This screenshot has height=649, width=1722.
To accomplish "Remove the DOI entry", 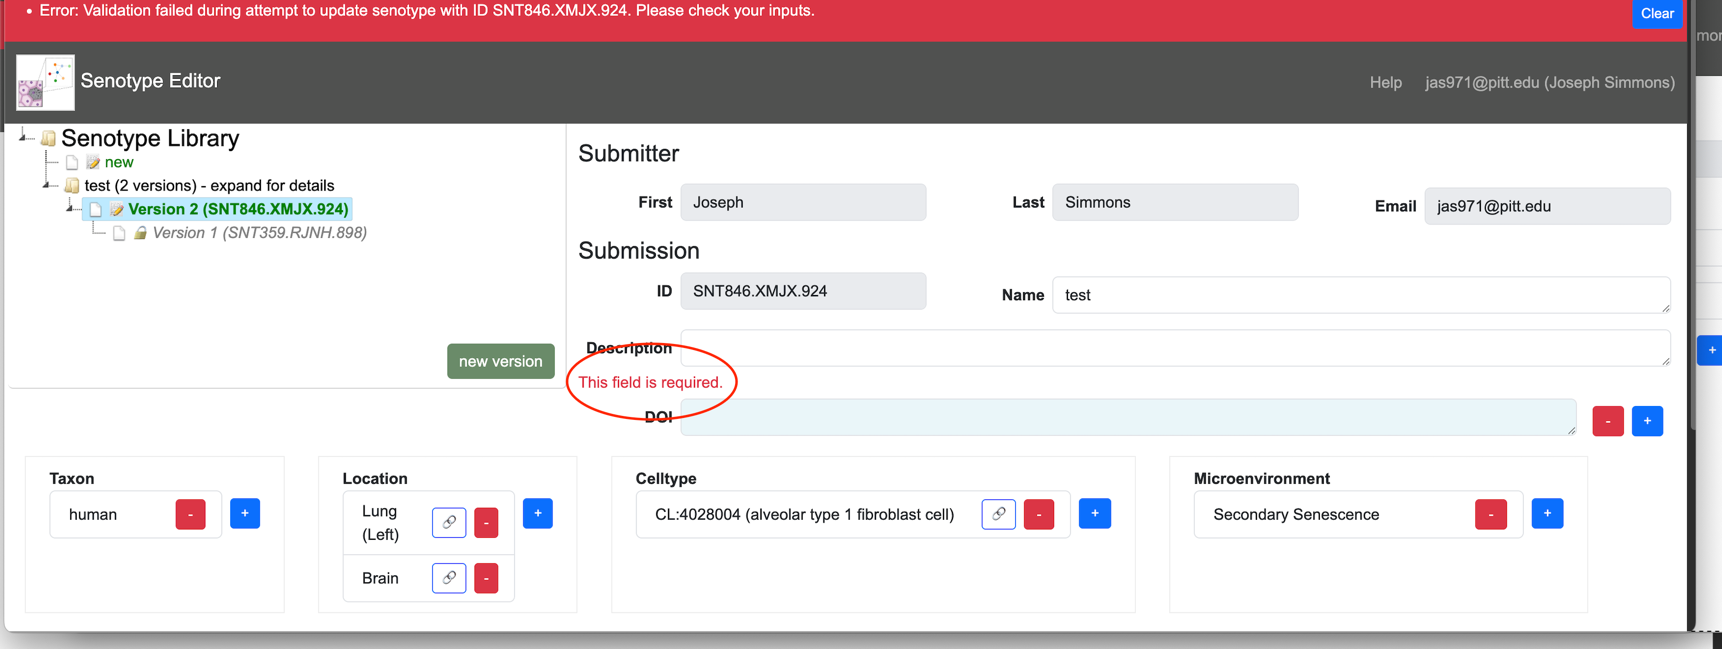I will coord(1607,421).
